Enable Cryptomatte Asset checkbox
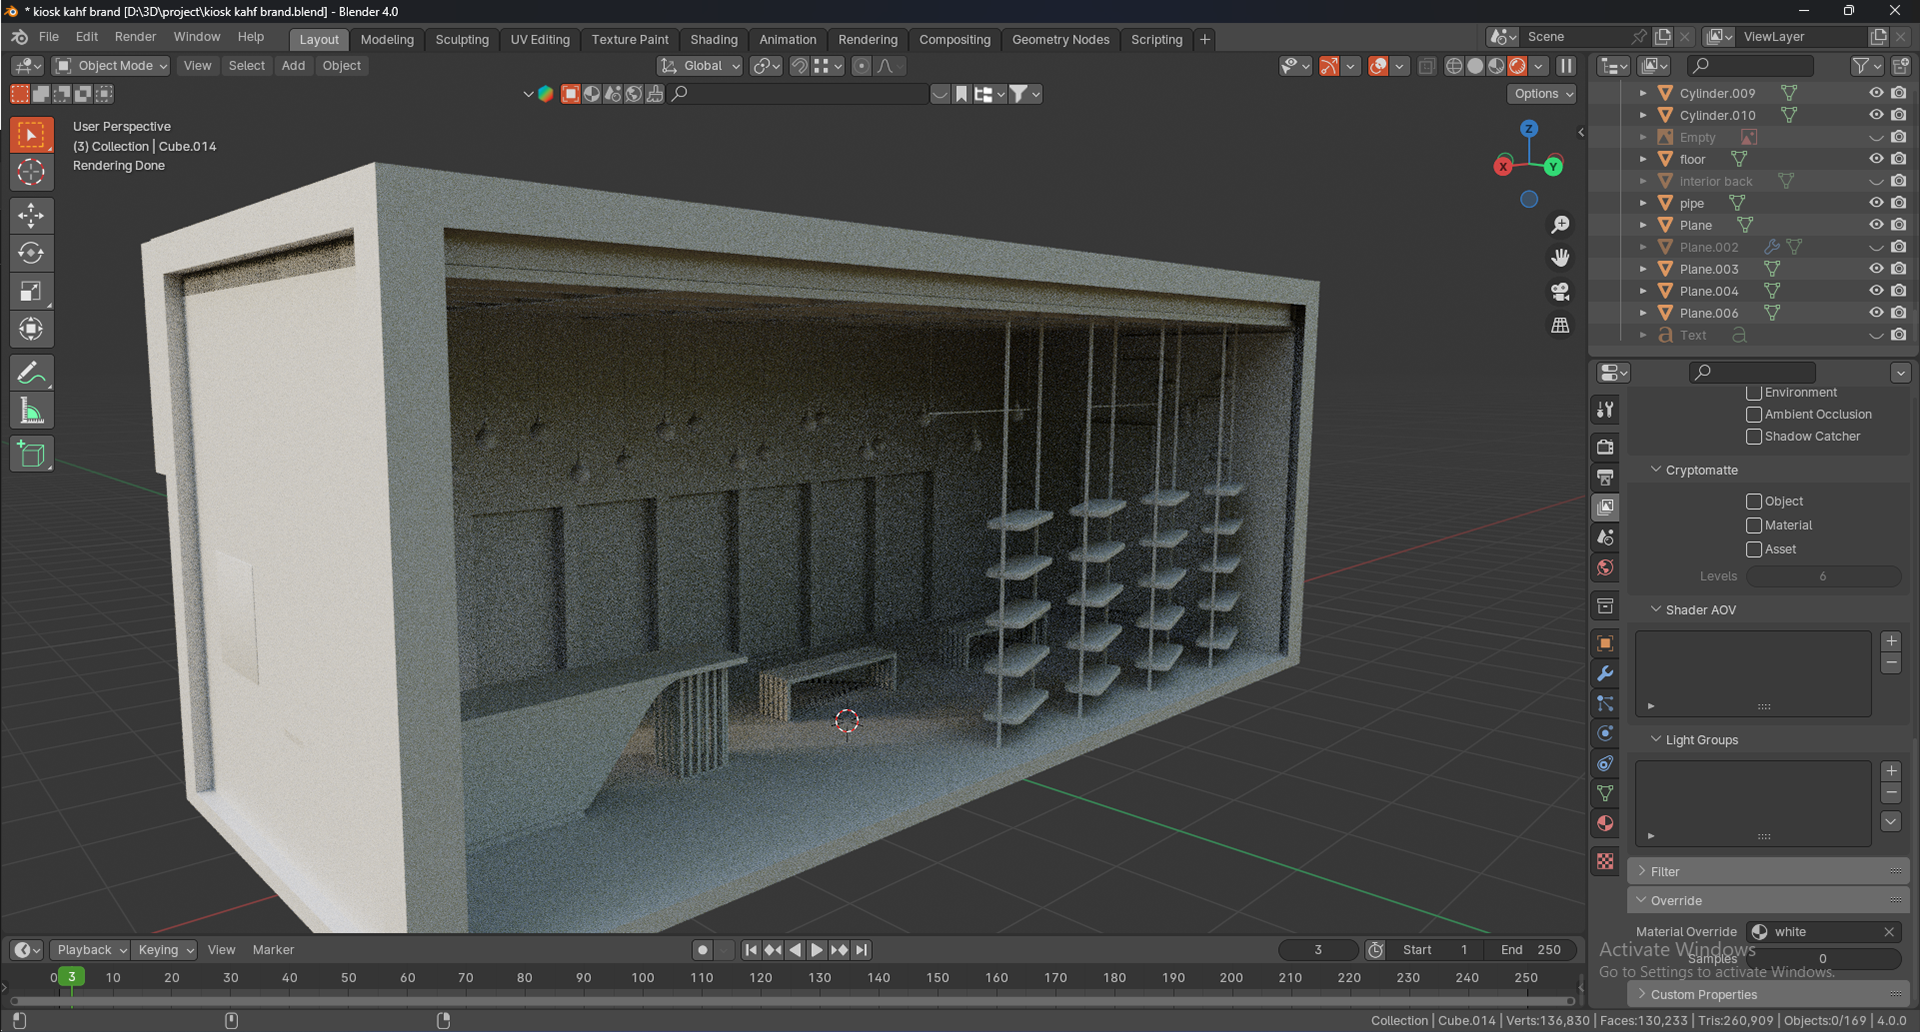Image resolution: width=1920 pixels, height=1032 pixels. pyautogui.click(x=1754, y=550)
